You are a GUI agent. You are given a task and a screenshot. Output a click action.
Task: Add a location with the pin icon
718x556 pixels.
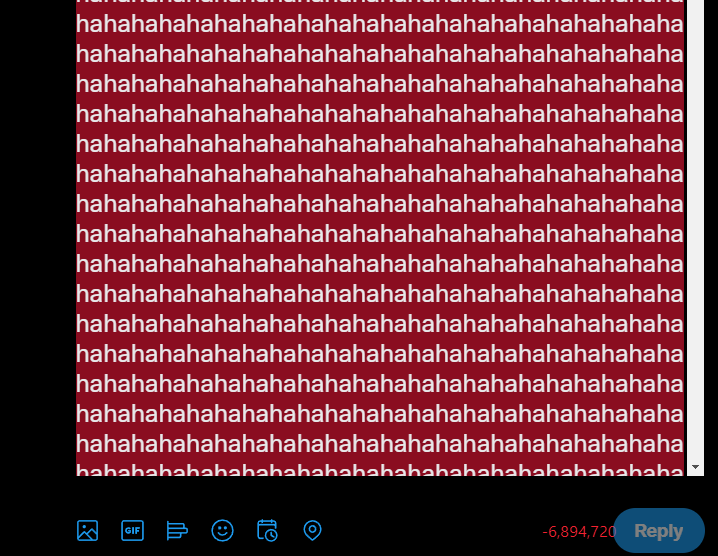click(312, 530)
